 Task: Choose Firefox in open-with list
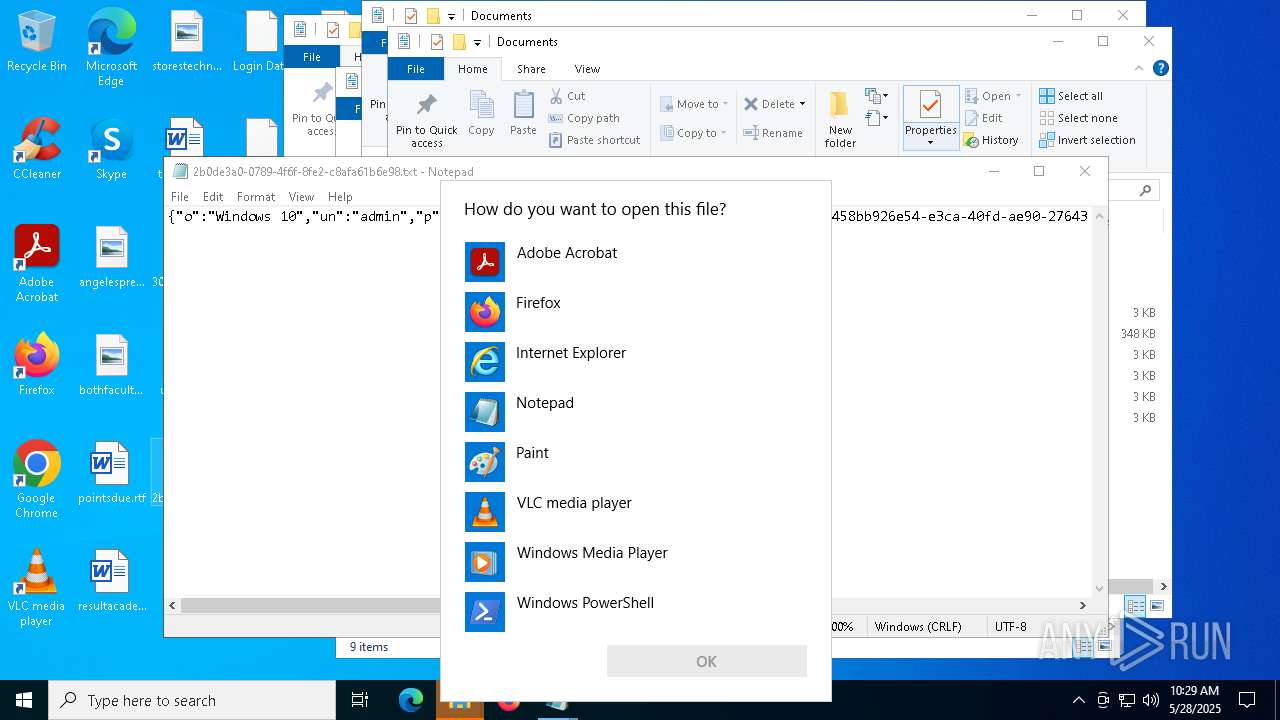[x=636, y=312]
